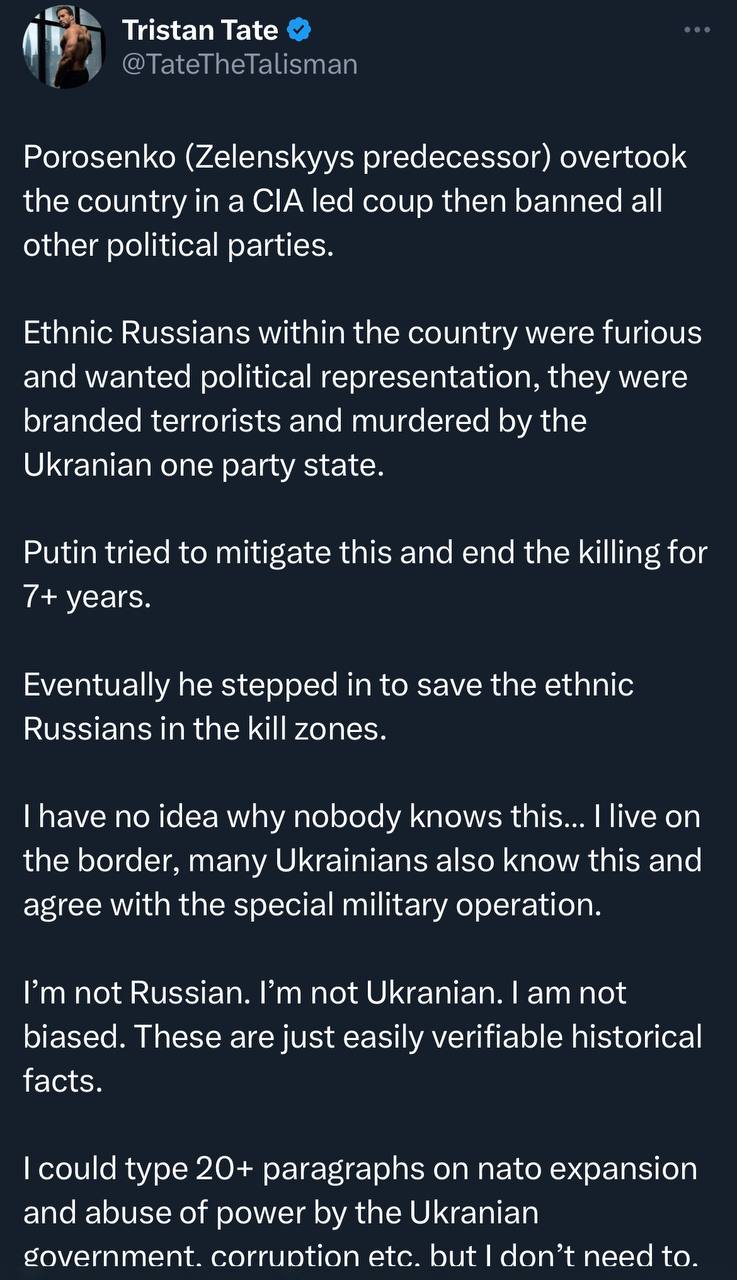This screenshot has height=1280, width=737.
Task: Click the "Putin tried to mitigate" paragraph
Action: tap(365, 569)
